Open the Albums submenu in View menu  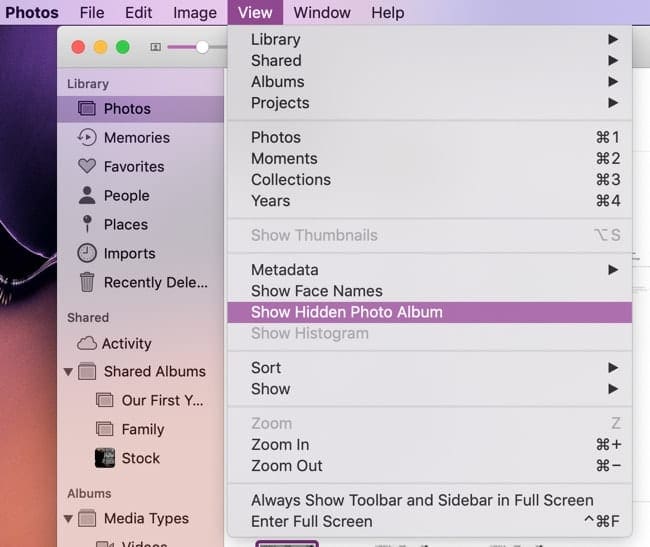pos(429,82)
